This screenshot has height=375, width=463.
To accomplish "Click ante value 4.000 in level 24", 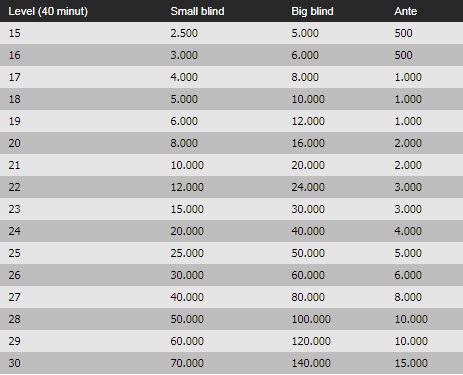I will (x=408, y=231).
